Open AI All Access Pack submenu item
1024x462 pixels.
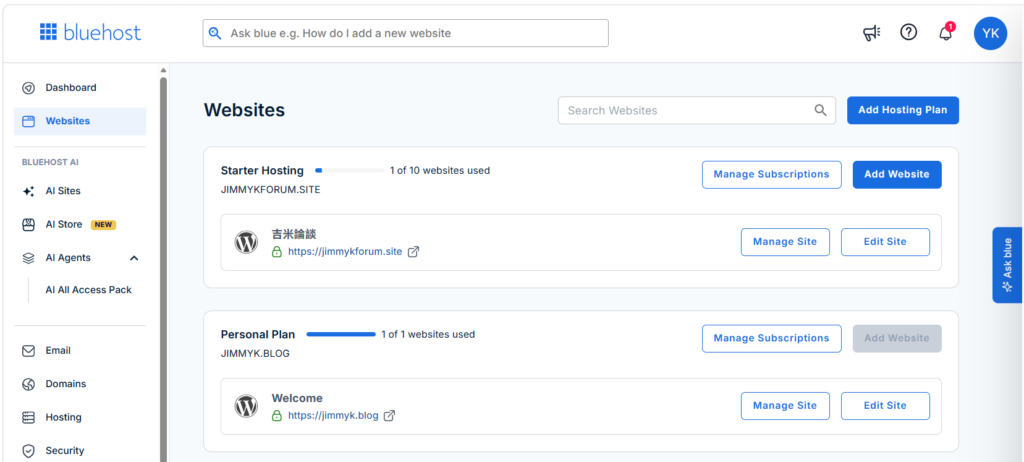click(x=89, y=289)
